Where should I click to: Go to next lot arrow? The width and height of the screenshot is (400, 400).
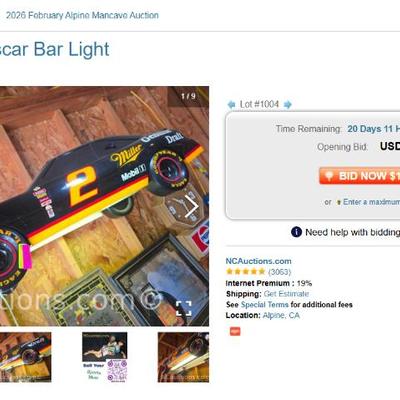click(x=288, y=105)
